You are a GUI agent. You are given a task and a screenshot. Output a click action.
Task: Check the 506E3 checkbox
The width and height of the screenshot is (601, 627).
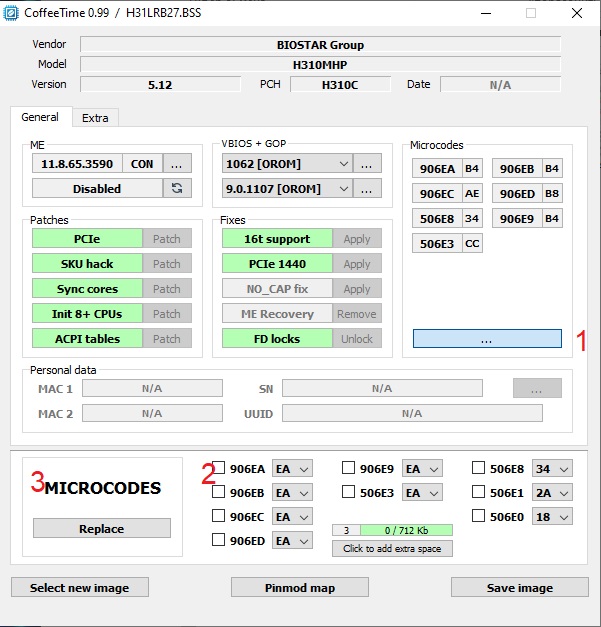tap(348, 492)
